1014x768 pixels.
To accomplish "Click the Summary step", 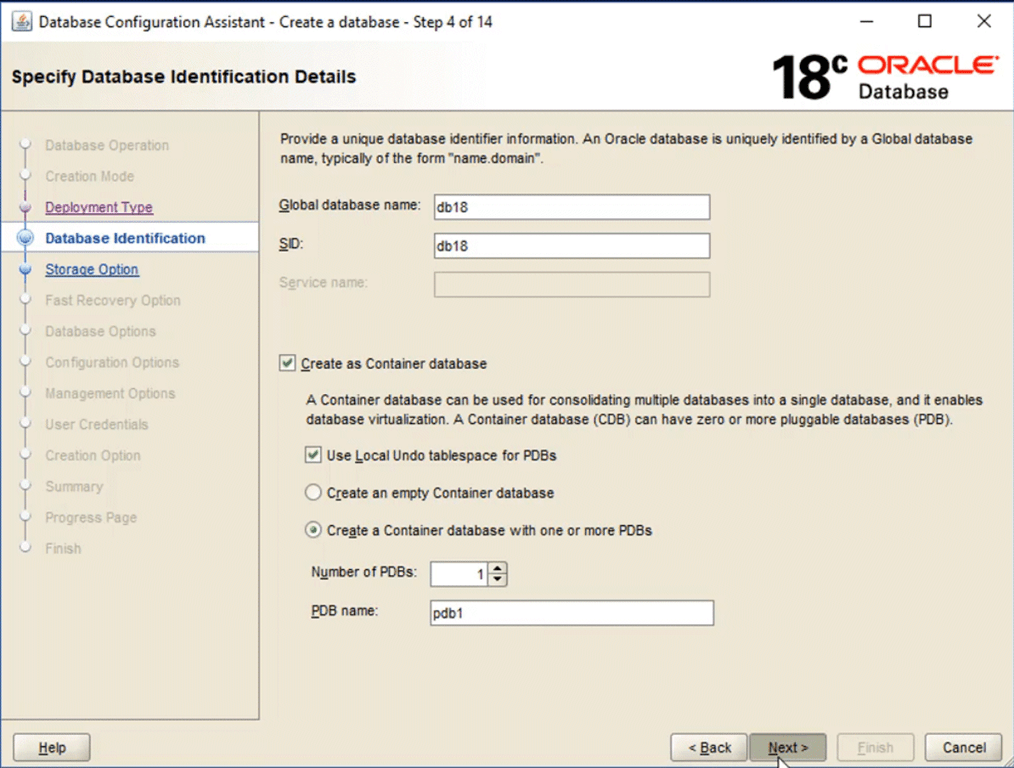I will pos(74,486).
